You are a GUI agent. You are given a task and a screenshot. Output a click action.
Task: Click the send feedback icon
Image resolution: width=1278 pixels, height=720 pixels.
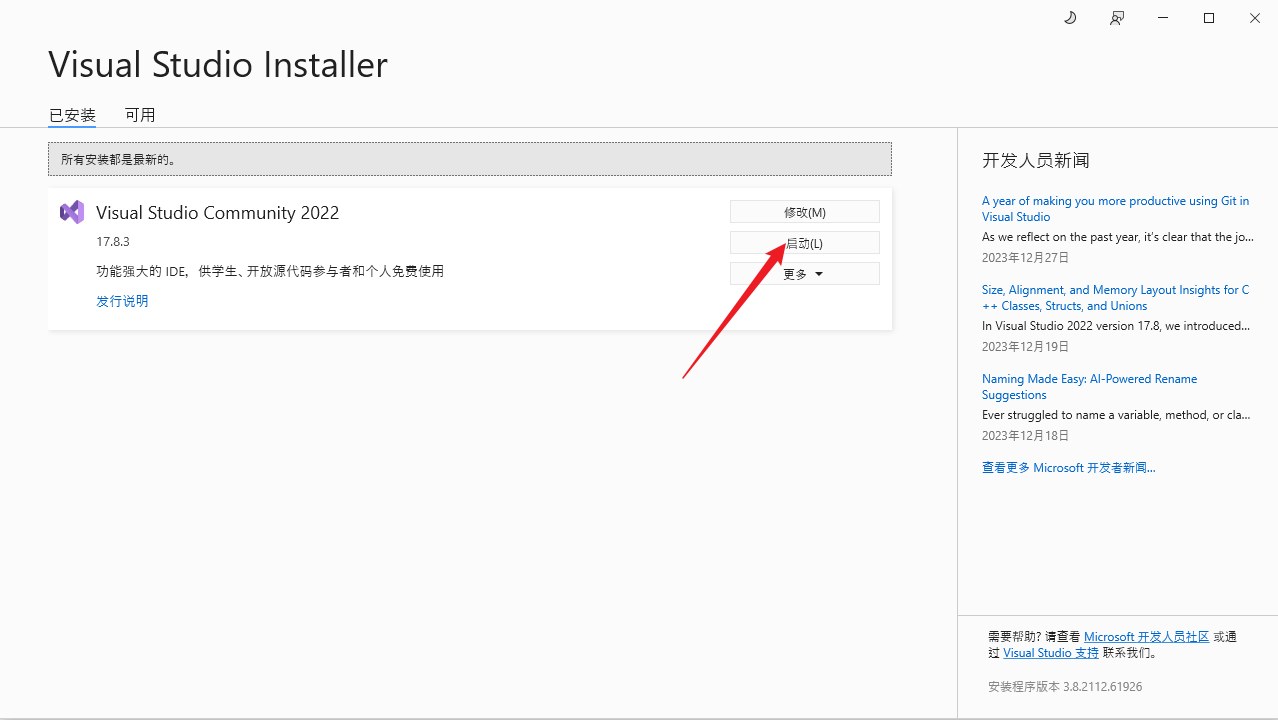click(1117, 18)
